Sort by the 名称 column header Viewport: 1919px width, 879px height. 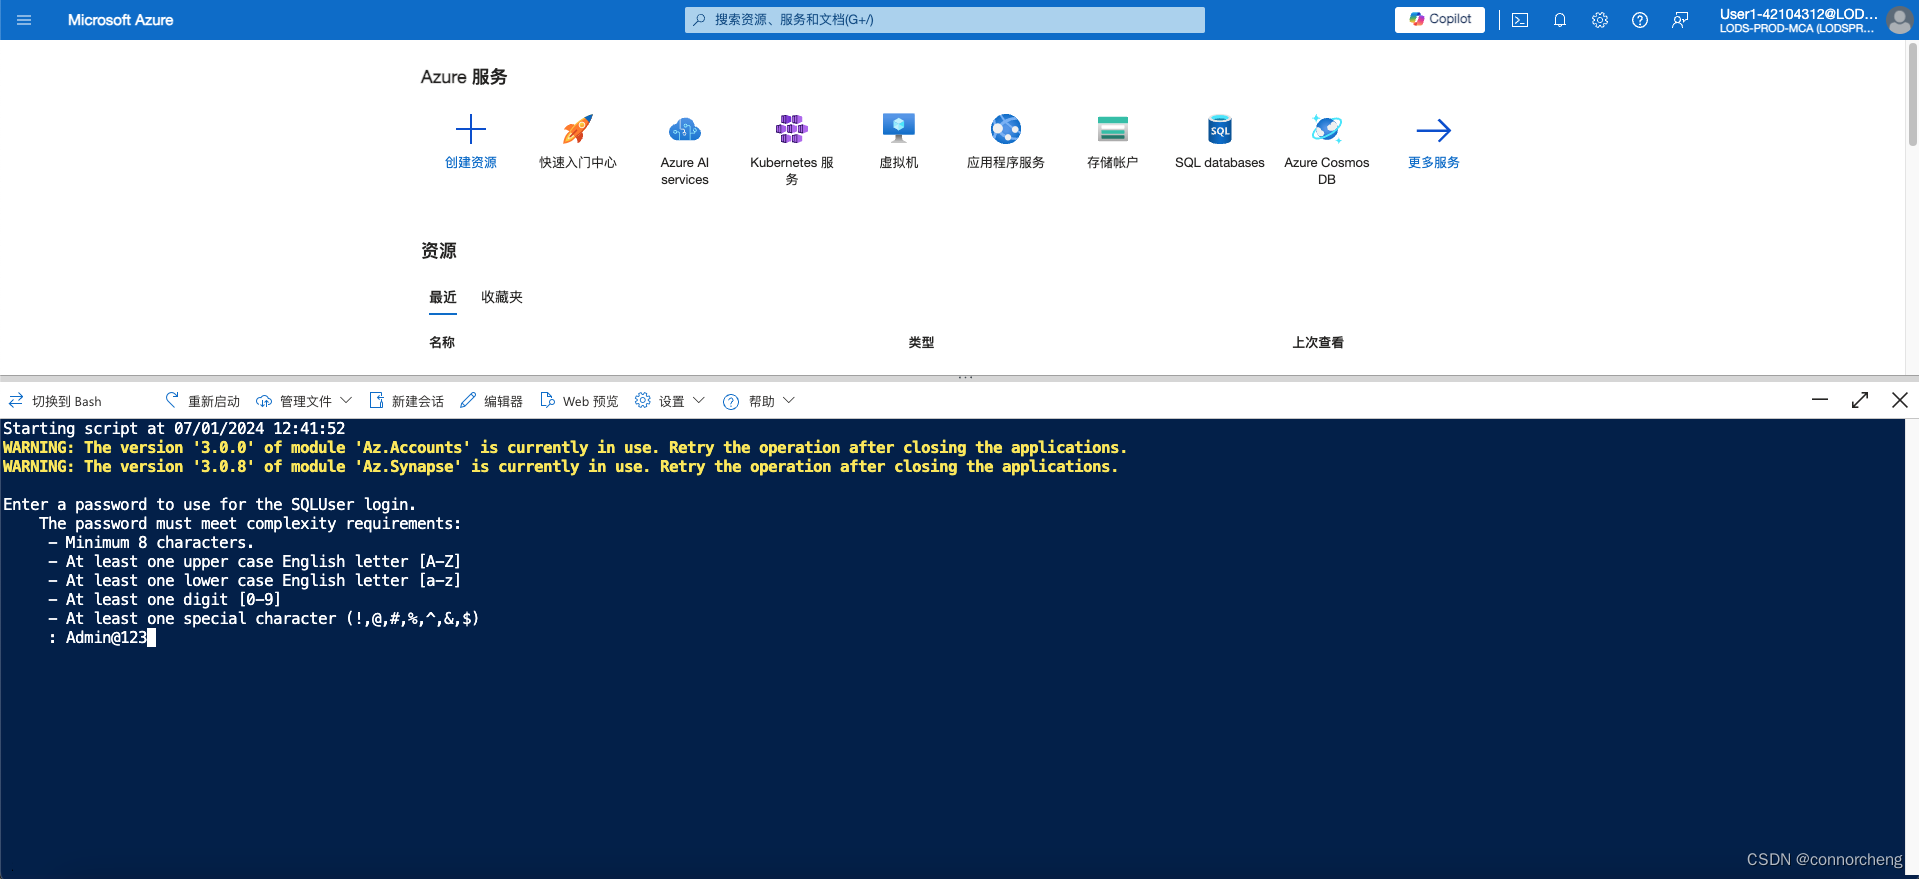[x=442, y=342]
